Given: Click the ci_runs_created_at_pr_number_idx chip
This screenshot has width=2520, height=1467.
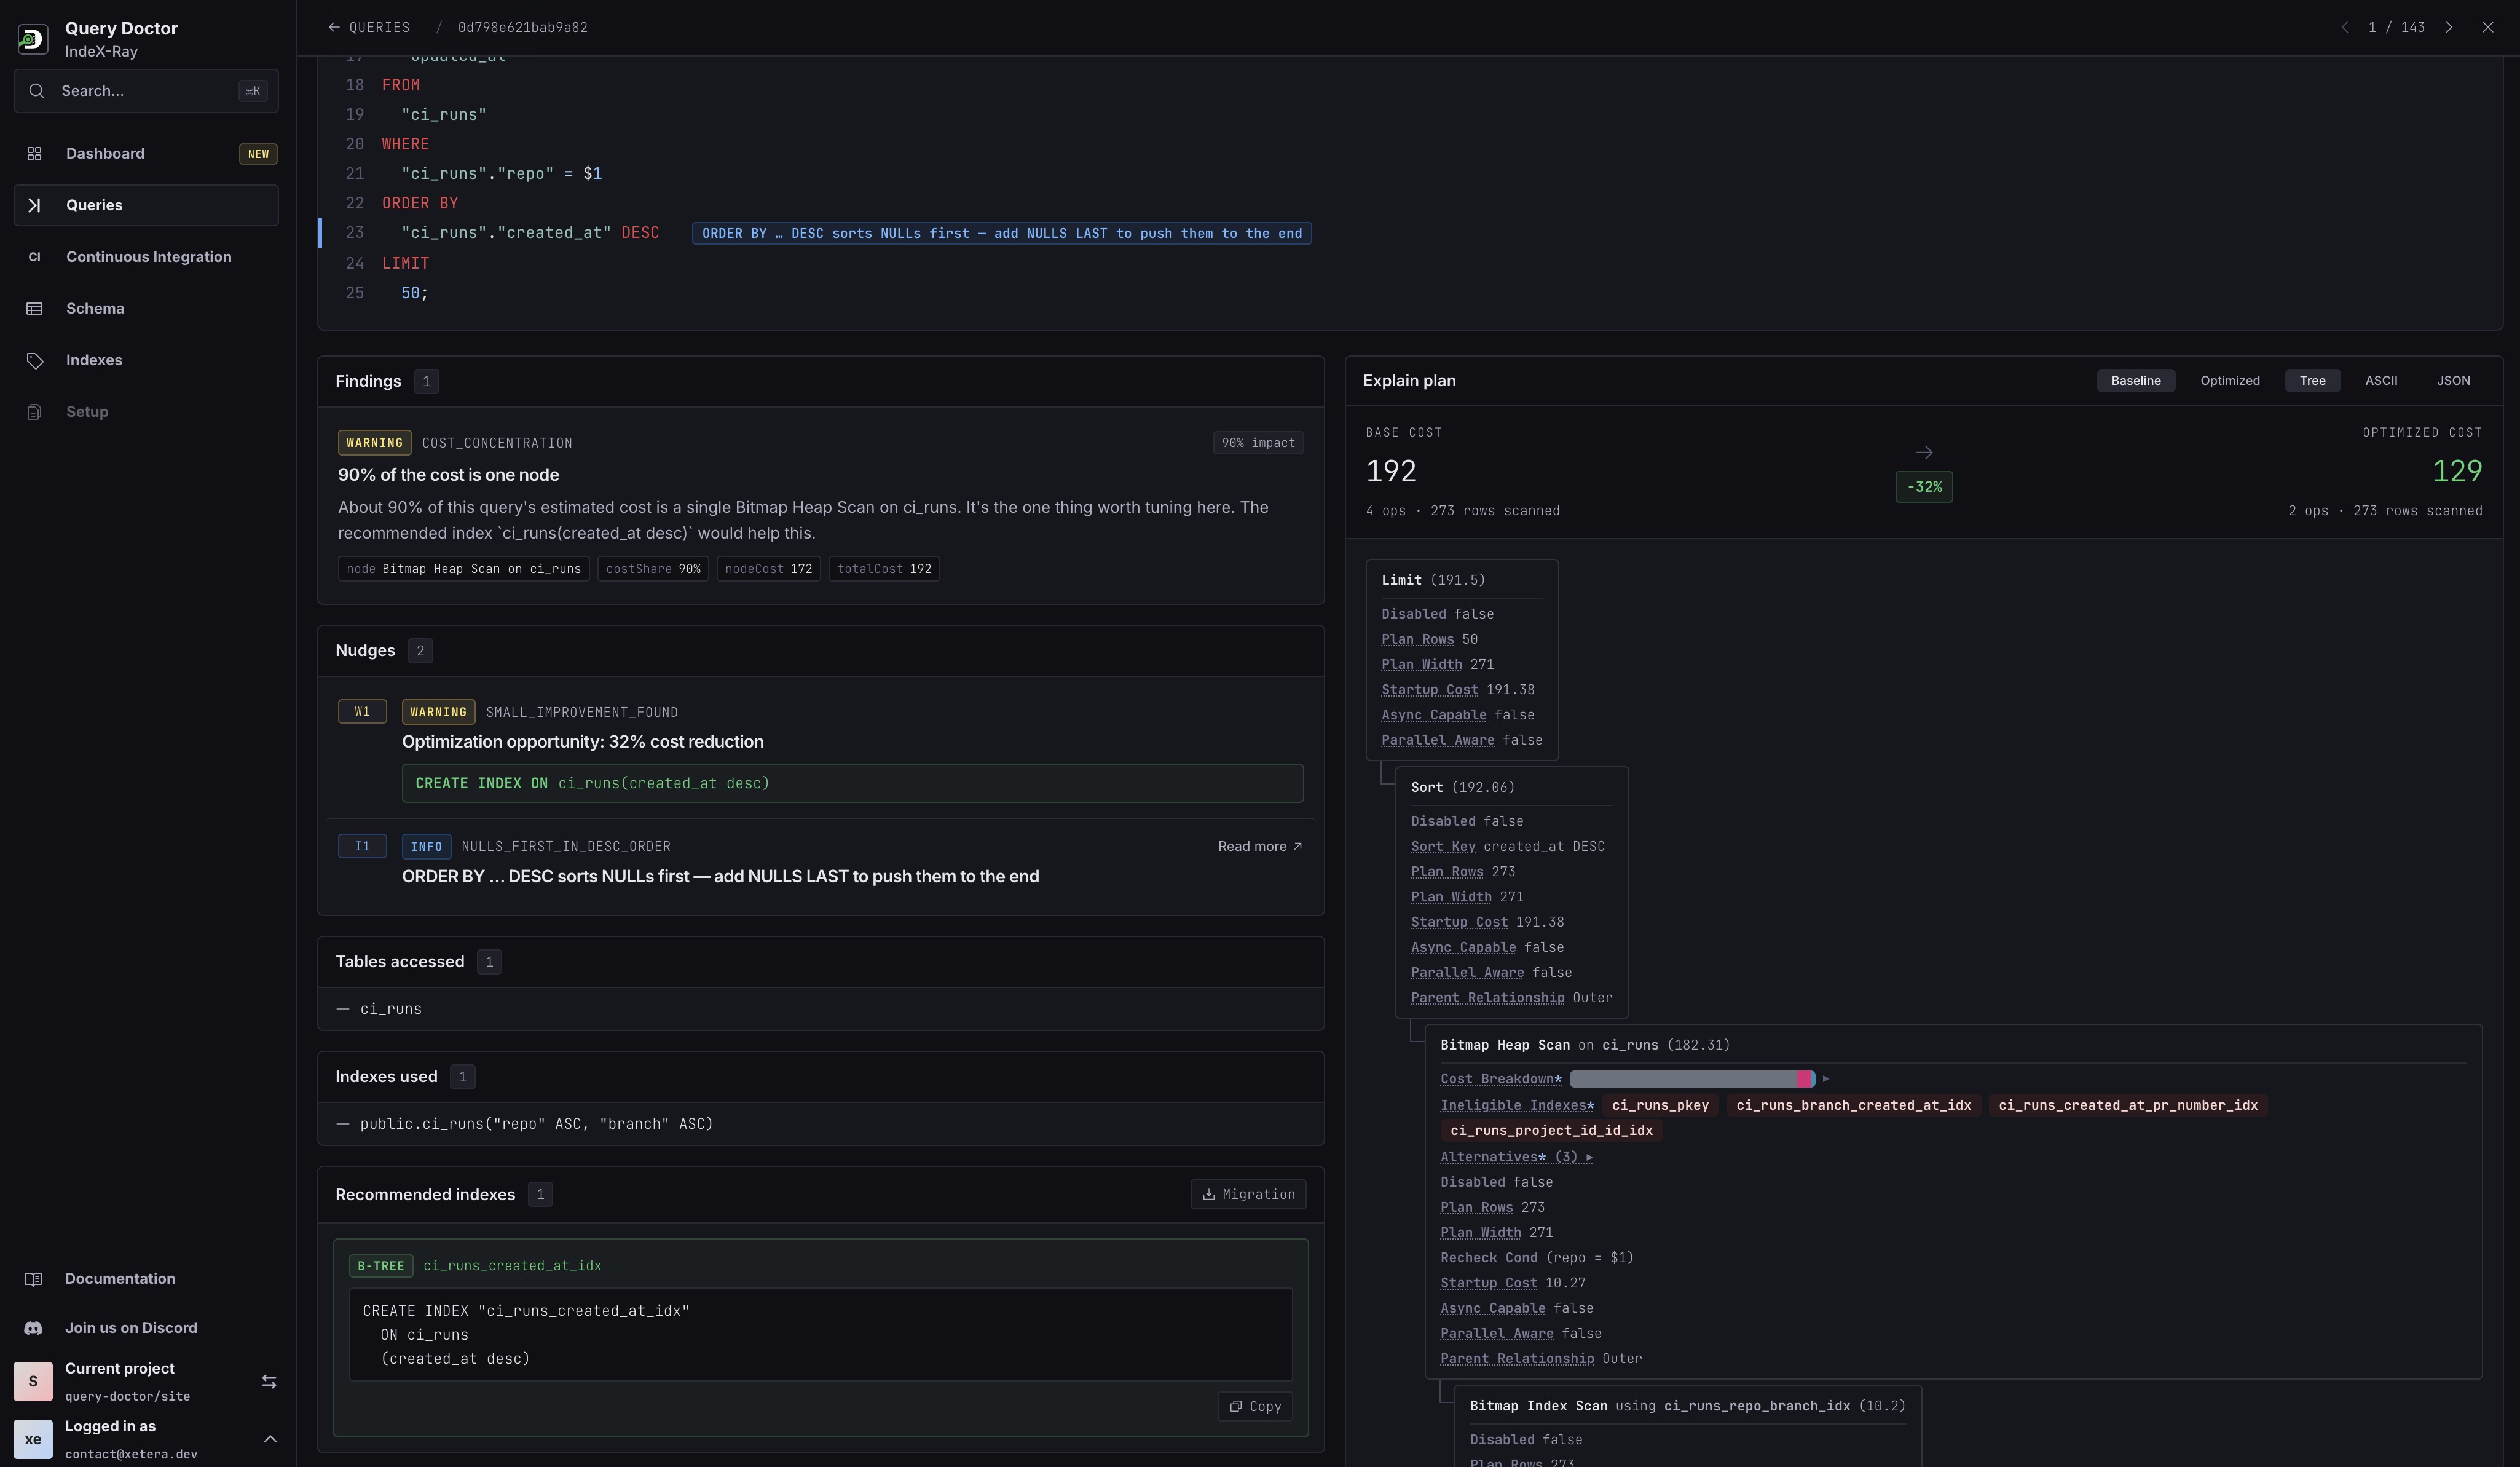Looking at the screenshot, I should [x=2127, y=1105].
